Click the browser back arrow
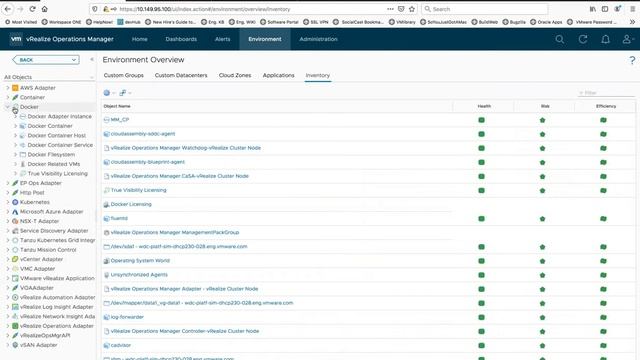Viewport: 640px width, 360px height. 8,9
